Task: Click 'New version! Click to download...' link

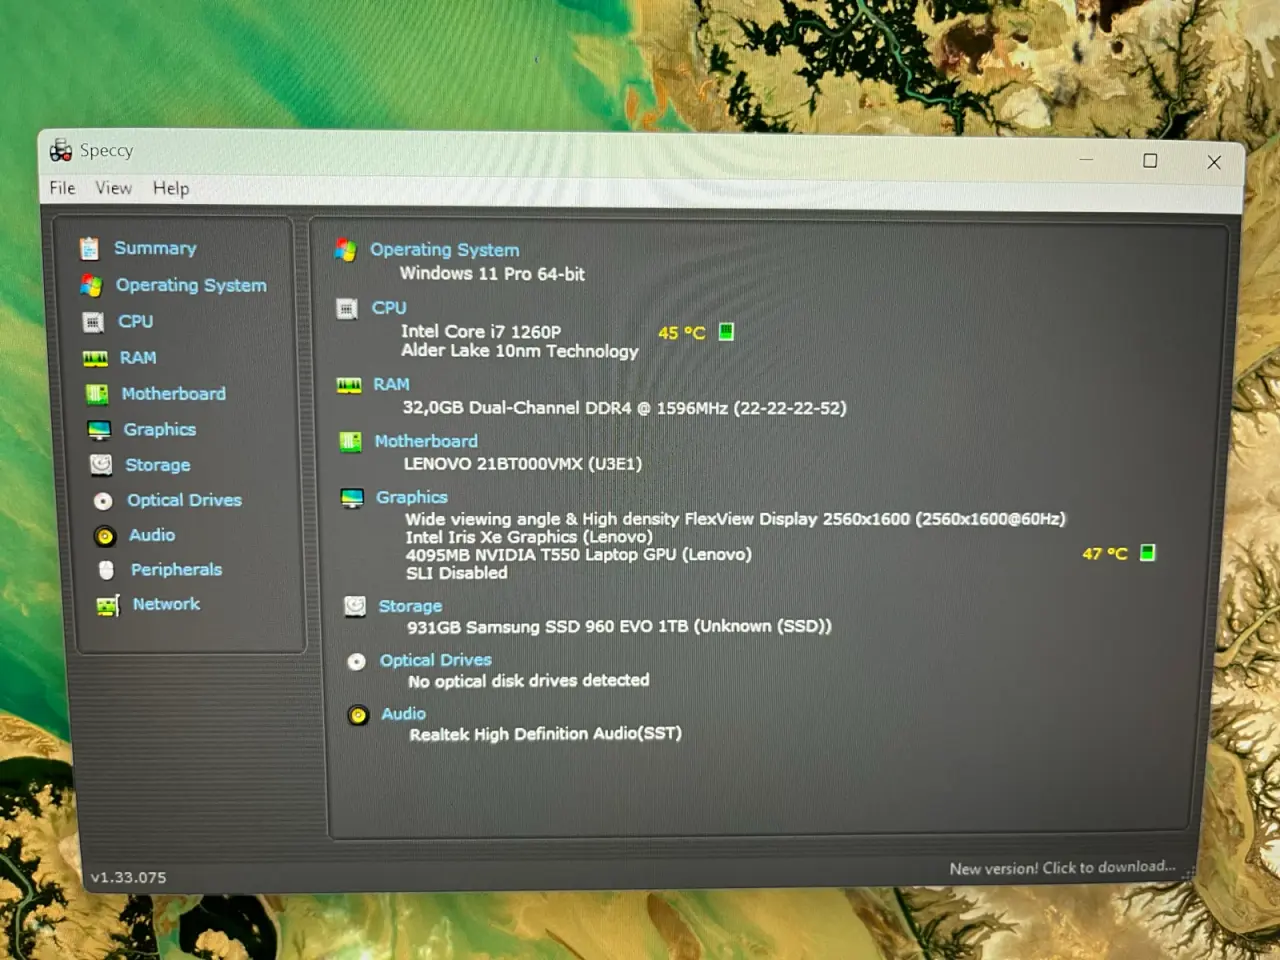Action: pos(1062,868)
